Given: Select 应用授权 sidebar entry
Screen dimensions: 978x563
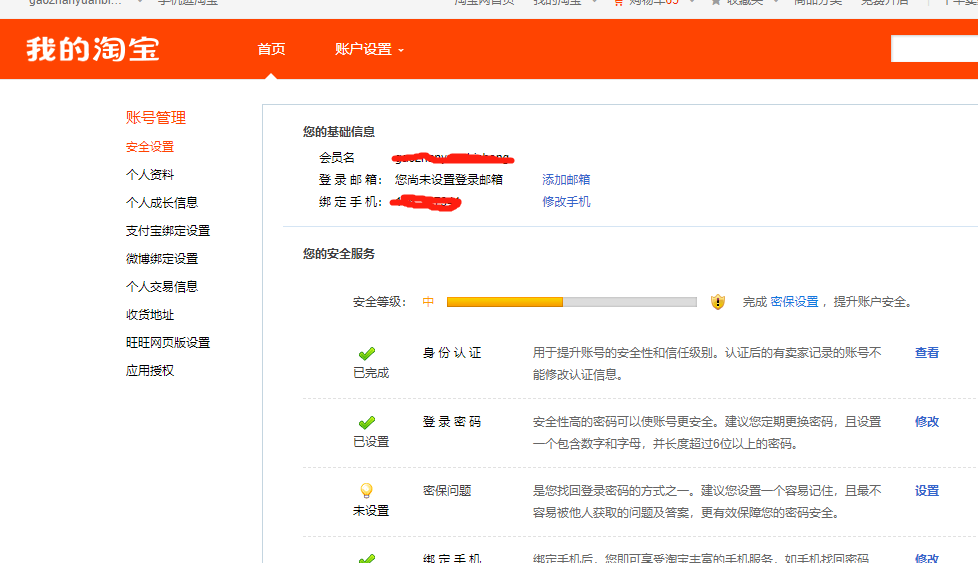Looking at the screenshot, I should [x=150, y=371].
